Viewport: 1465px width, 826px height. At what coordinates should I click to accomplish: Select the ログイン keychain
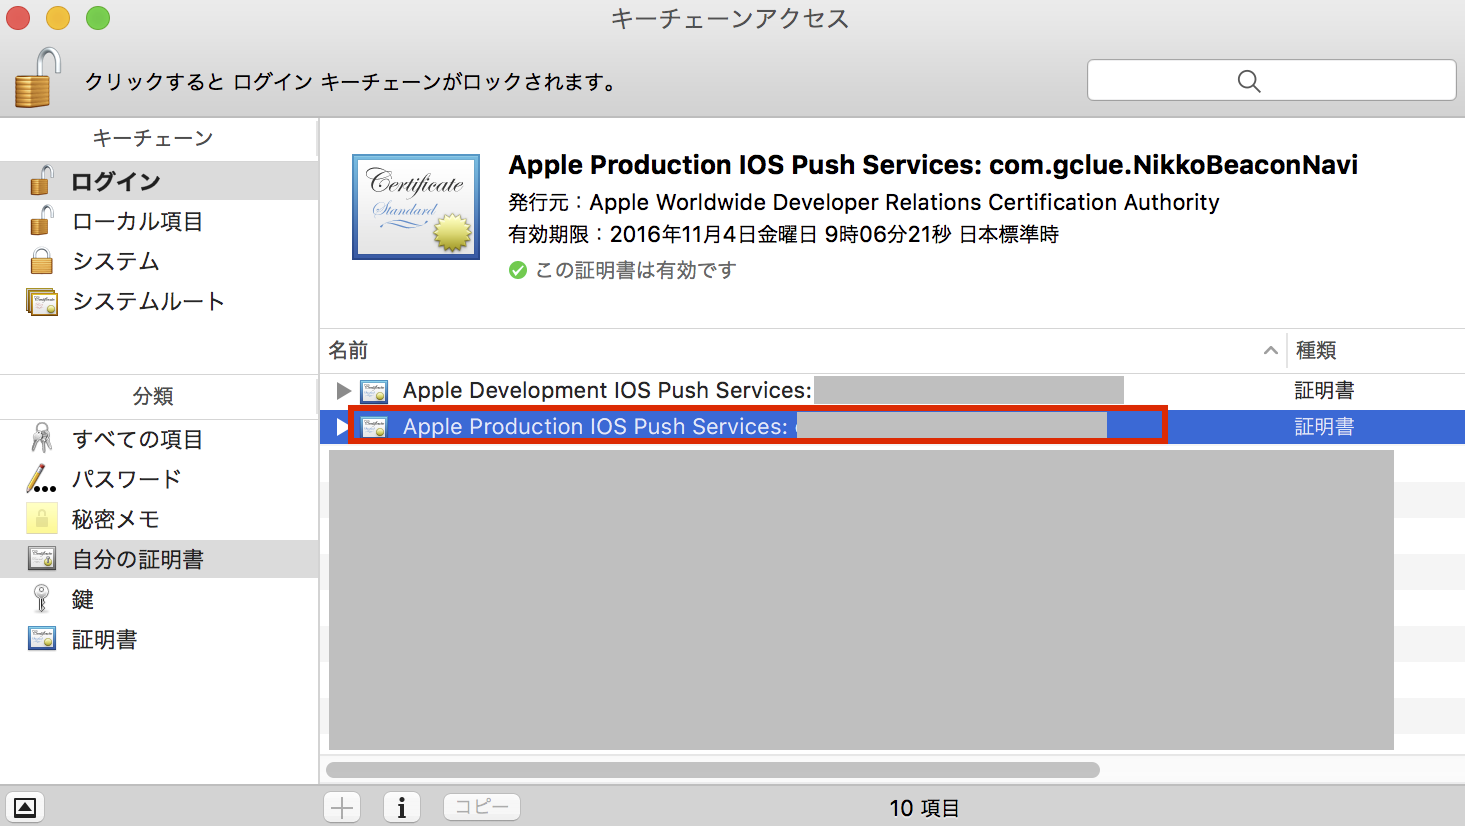[x=115, y=181]
